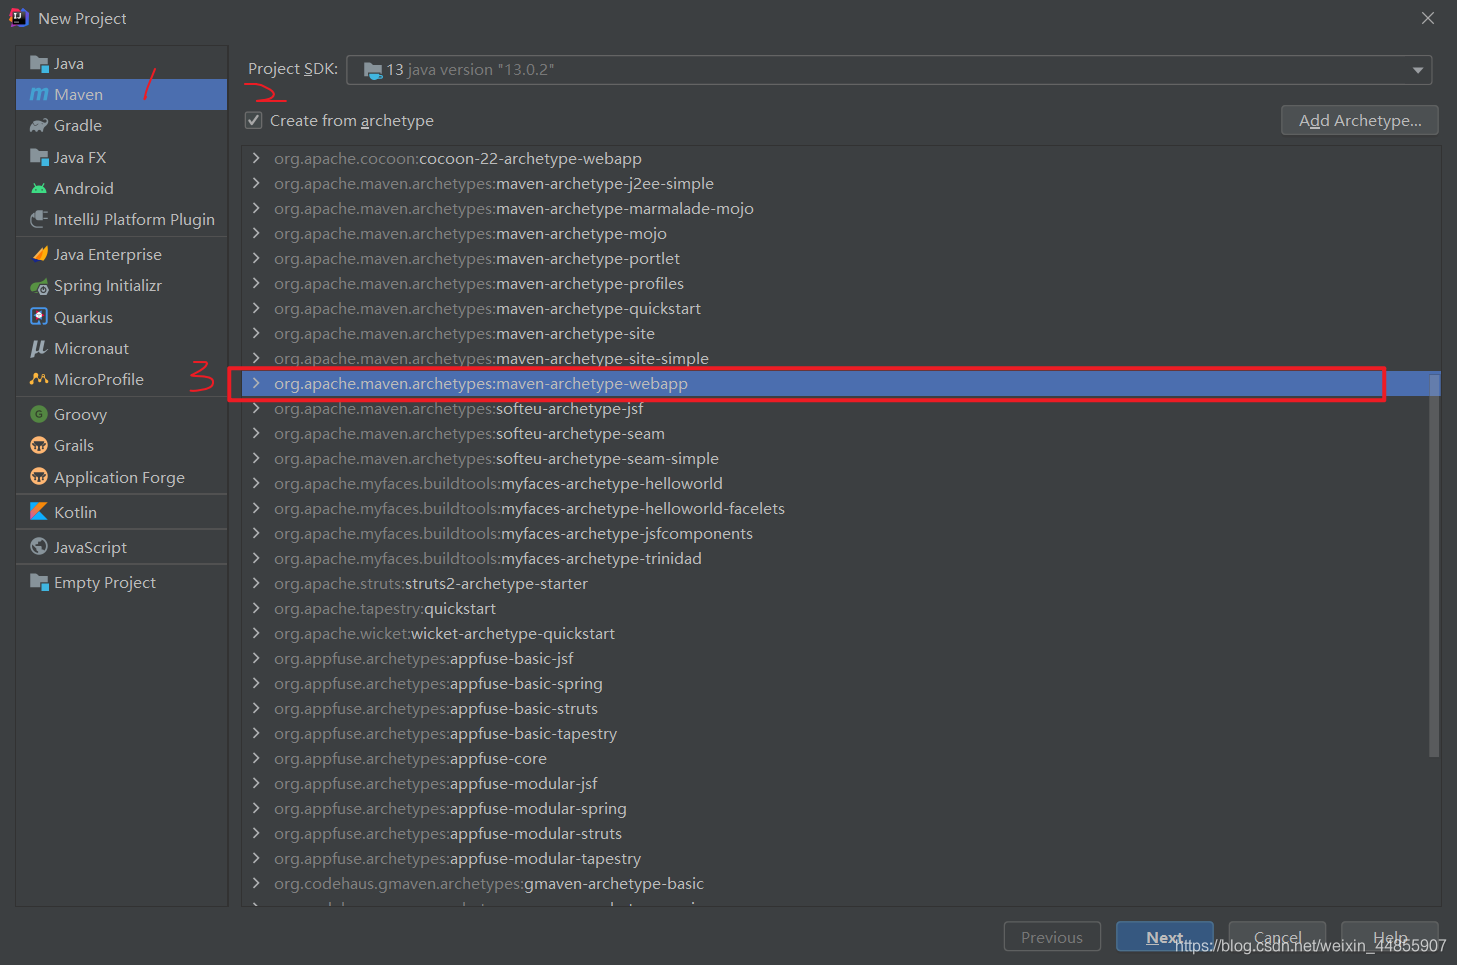Select Empty Project type label
Viewport: 1457px width, 965px height.
[x=105, y=583]
